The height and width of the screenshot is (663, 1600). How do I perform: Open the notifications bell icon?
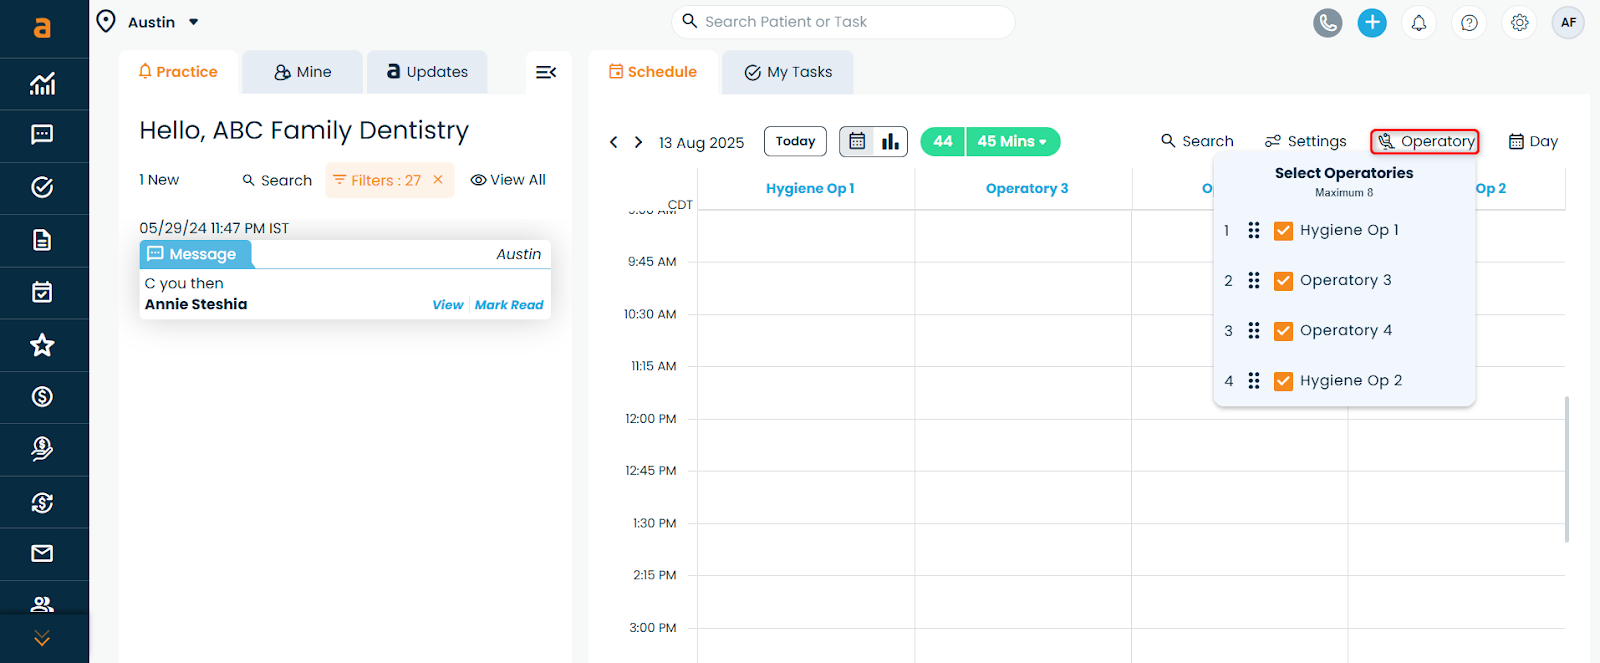[x=1418, y=22]
